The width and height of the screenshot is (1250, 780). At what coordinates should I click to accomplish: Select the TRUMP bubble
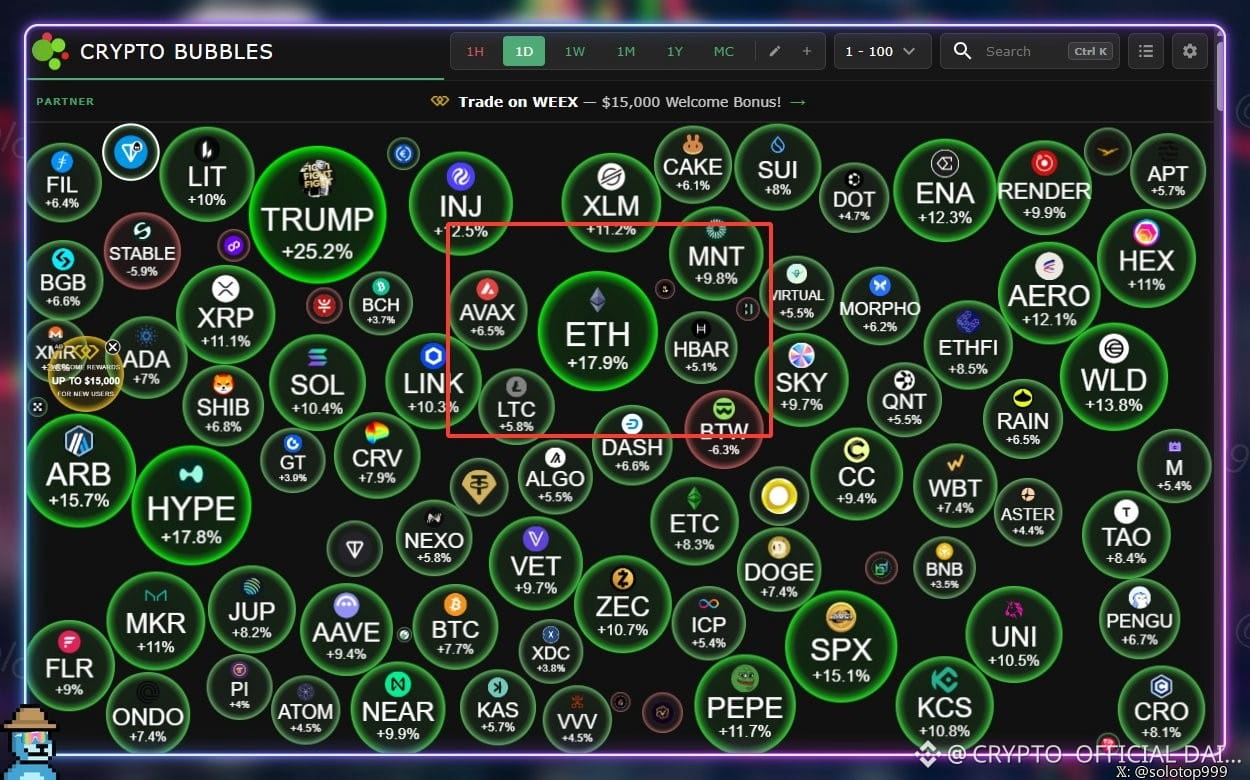(317, 215)
